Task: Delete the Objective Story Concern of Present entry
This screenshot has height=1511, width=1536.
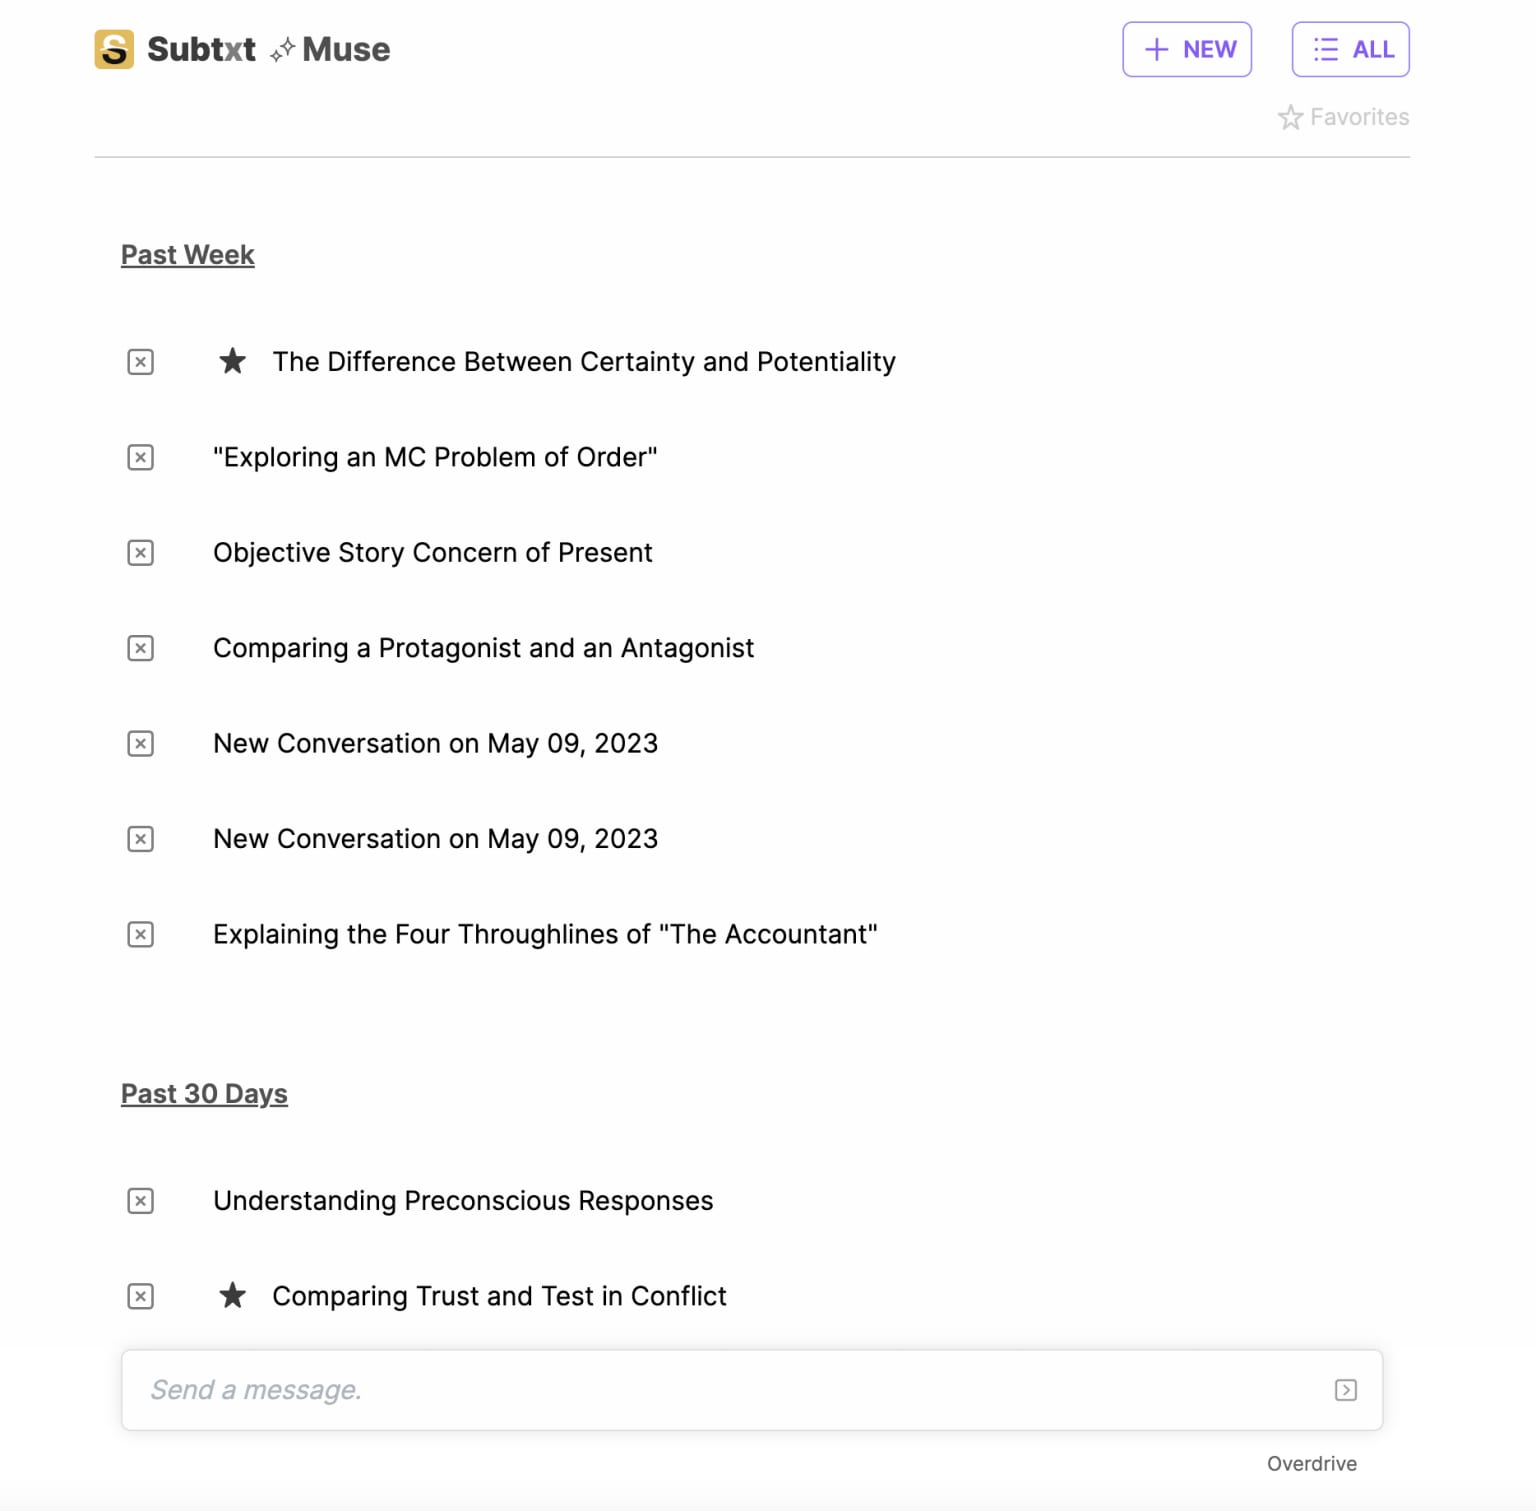Action: [141, 553]
